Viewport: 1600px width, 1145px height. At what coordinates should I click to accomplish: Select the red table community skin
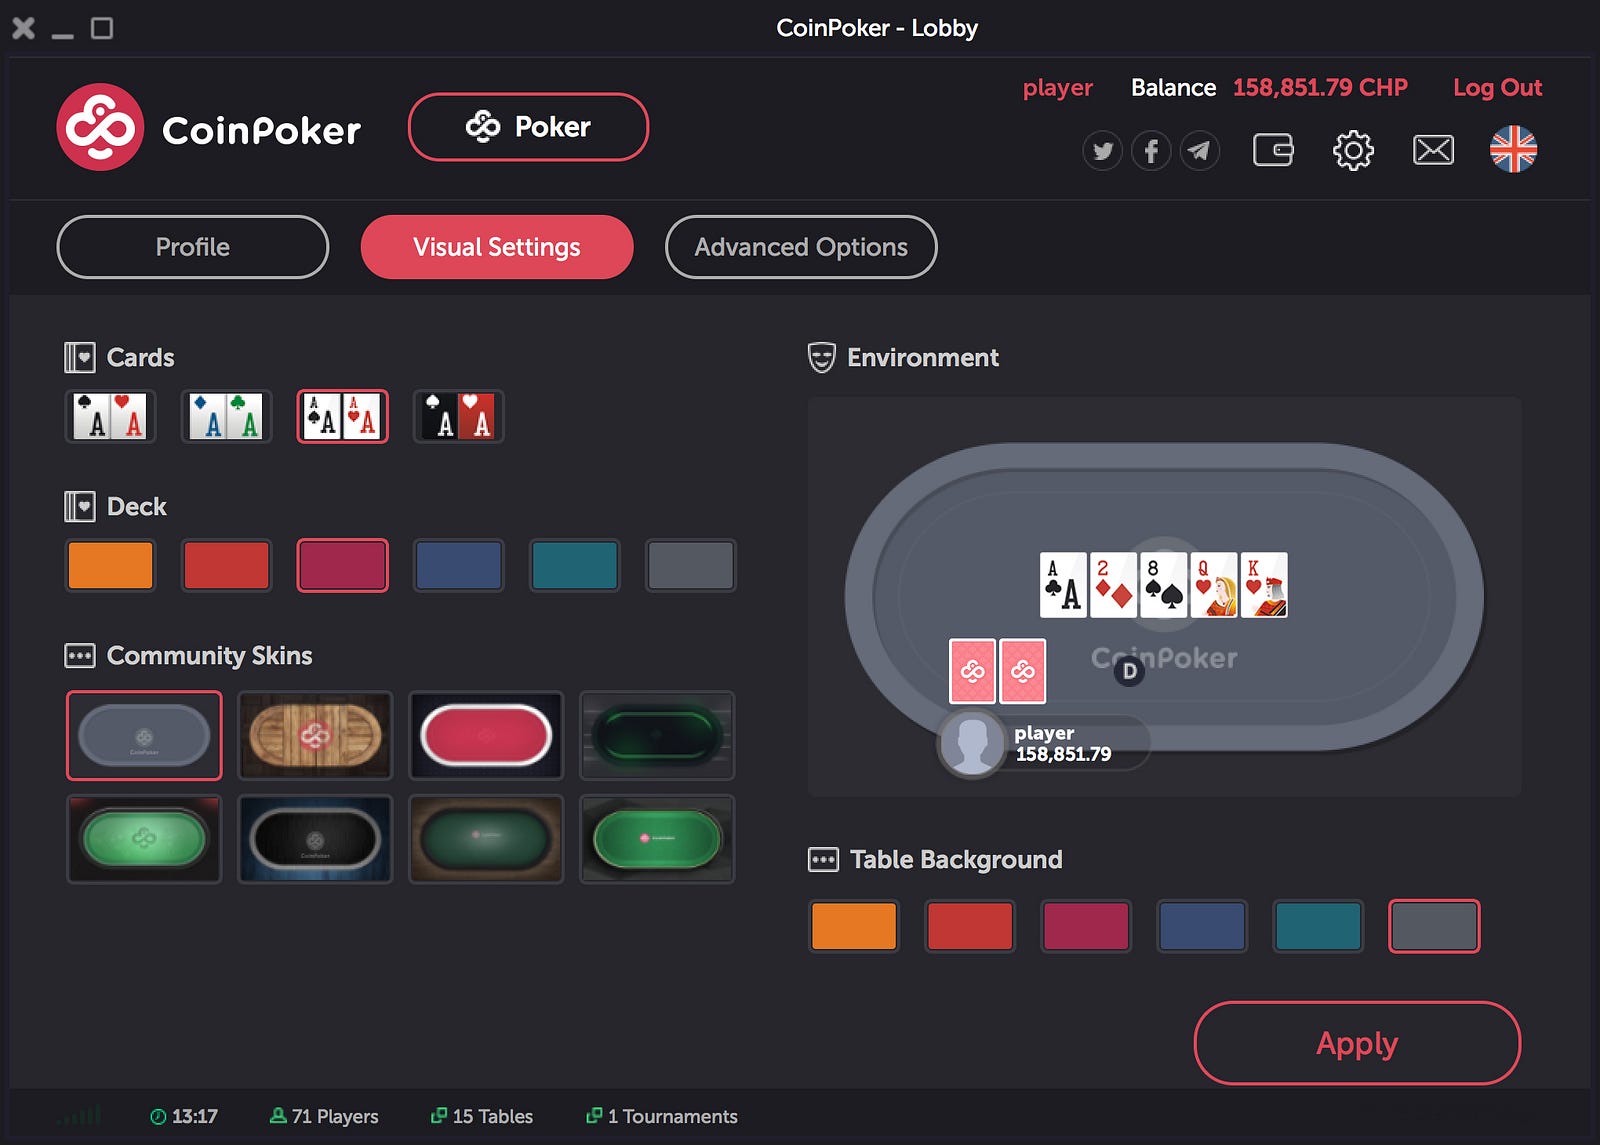[486, 735]
